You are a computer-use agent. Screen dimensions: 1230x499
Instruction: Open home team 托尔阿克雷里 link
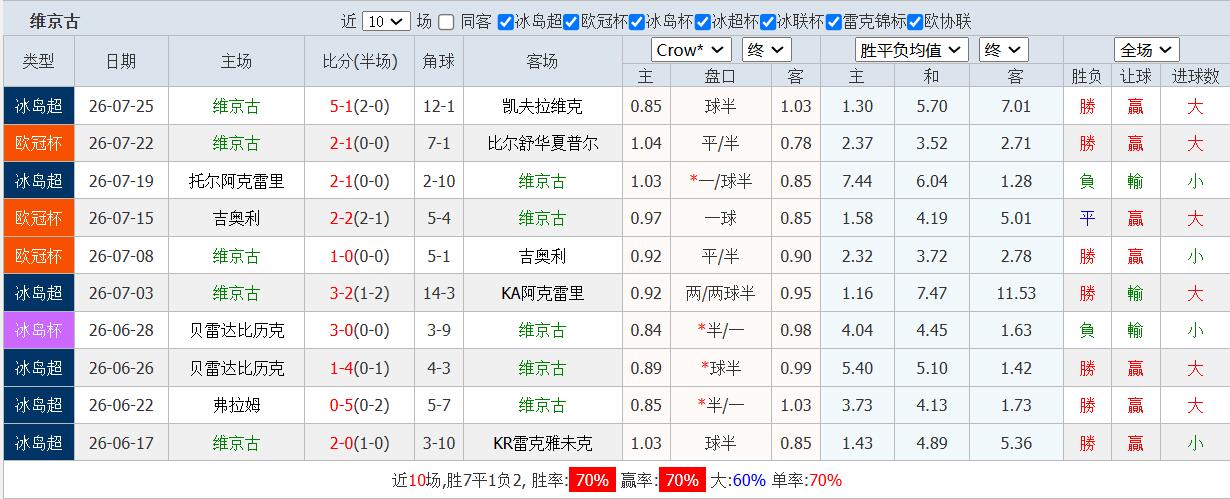tap(236, 181)
